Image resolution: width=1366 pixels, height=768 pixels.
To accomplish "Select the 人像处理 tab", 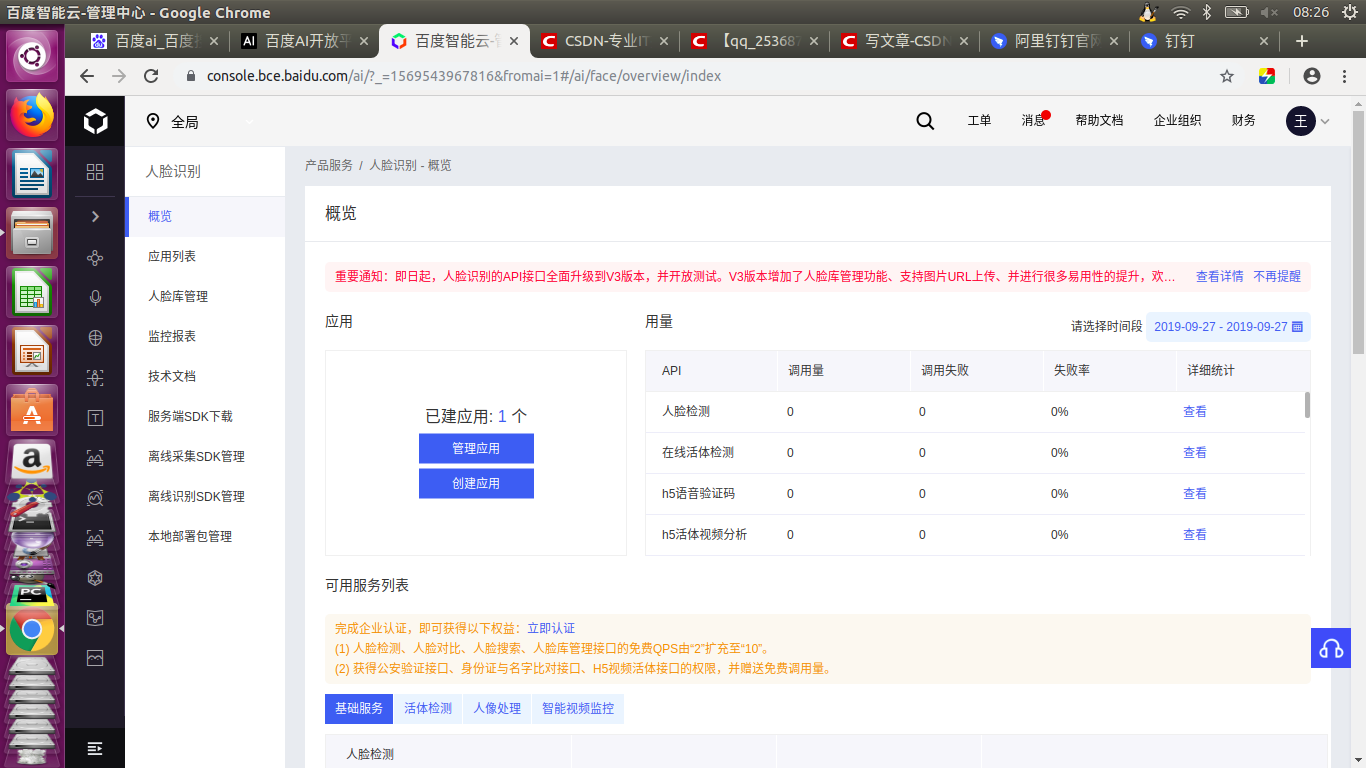I will (497, 708).
